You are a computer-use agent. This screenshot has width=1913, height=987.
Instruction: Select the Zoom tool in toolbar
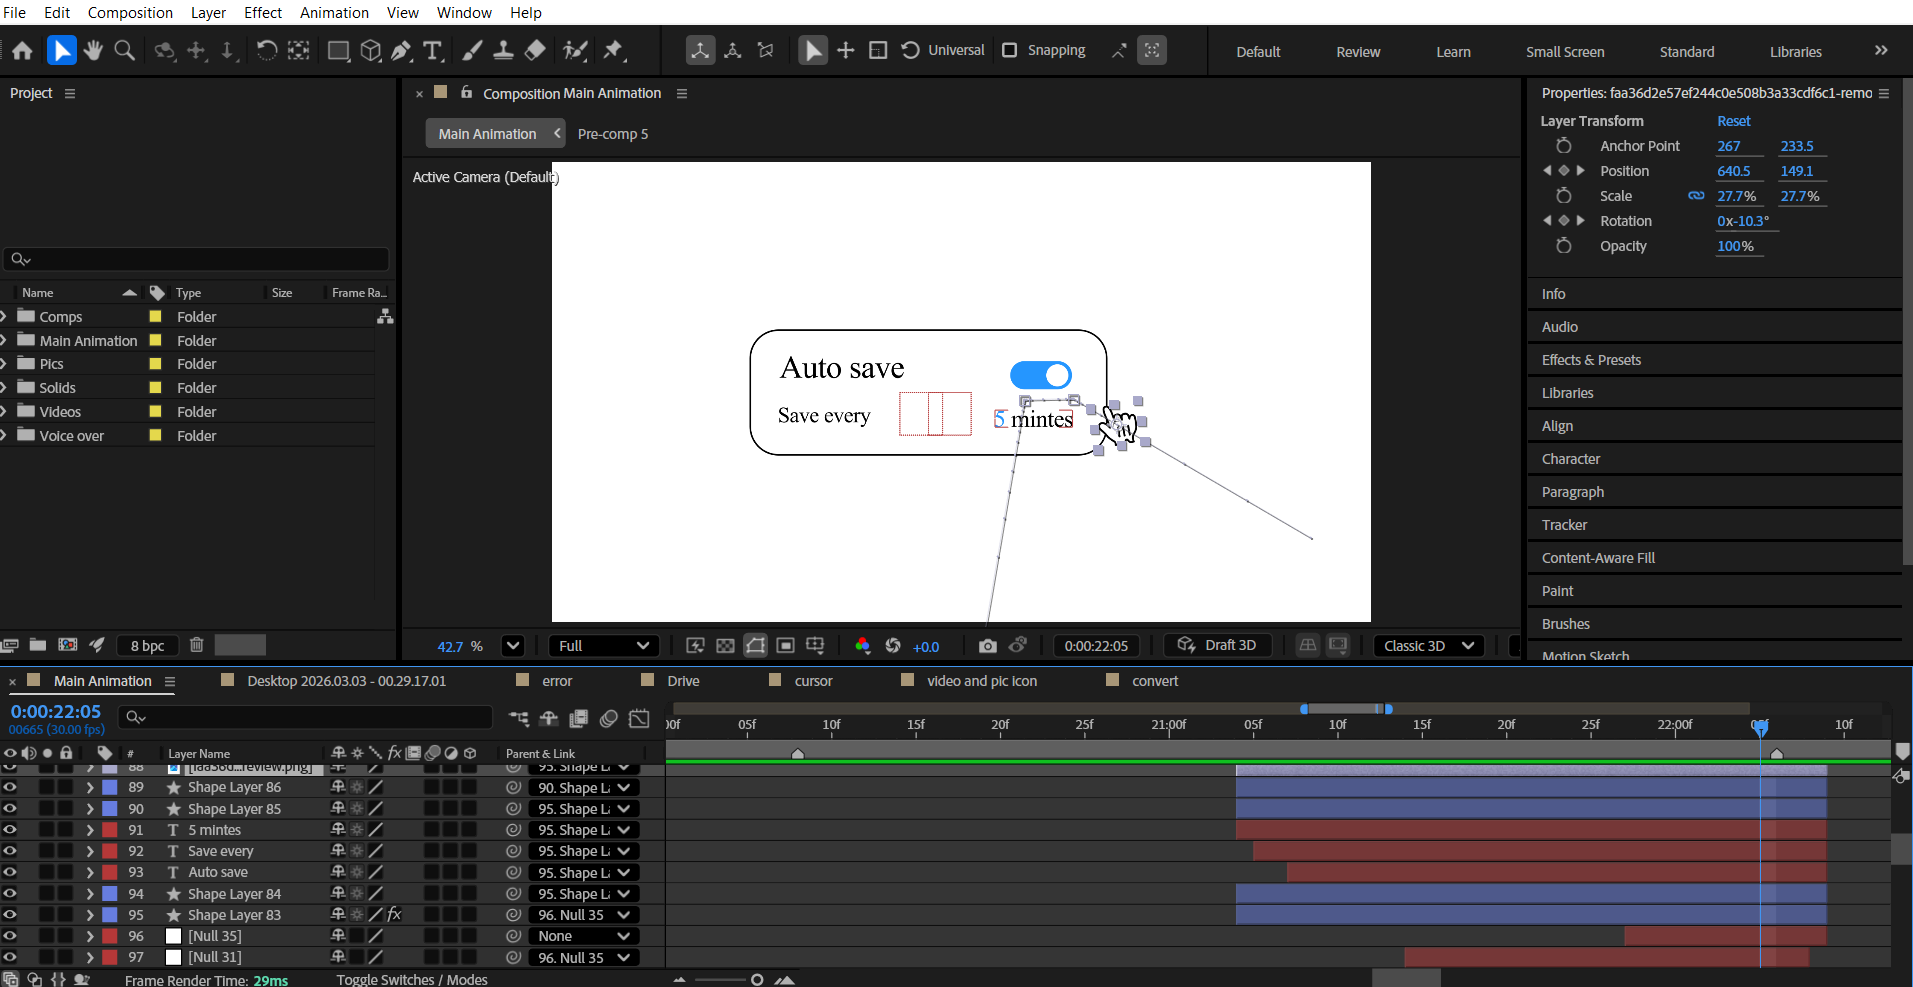125,50
